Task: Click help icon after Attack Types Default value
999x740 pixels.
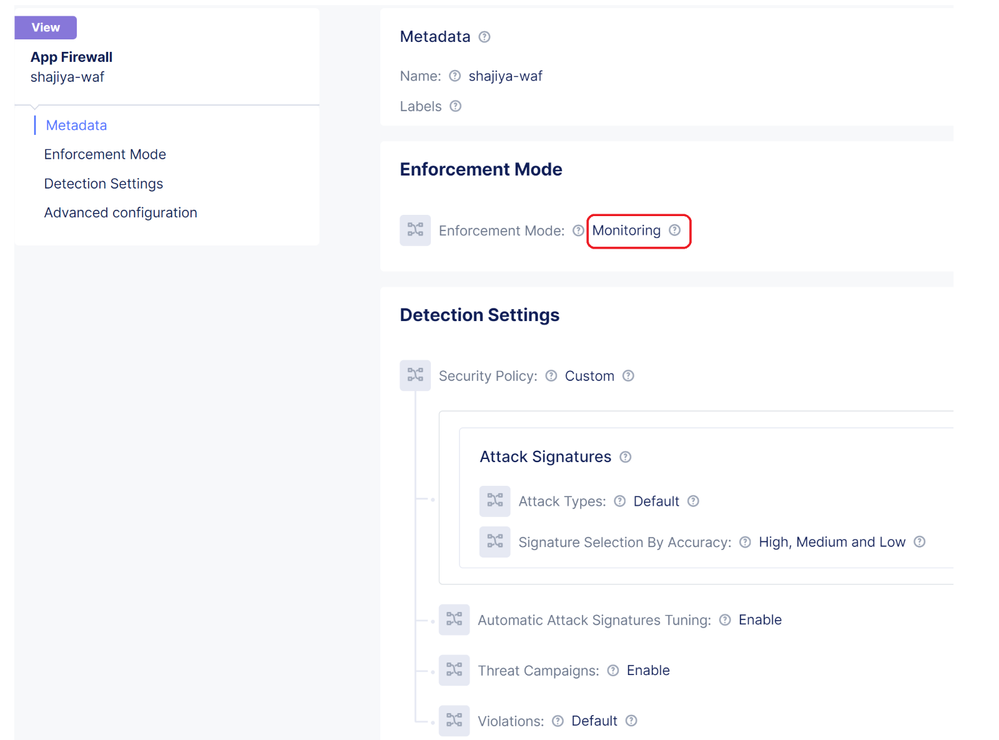Action: coord(693,502)
